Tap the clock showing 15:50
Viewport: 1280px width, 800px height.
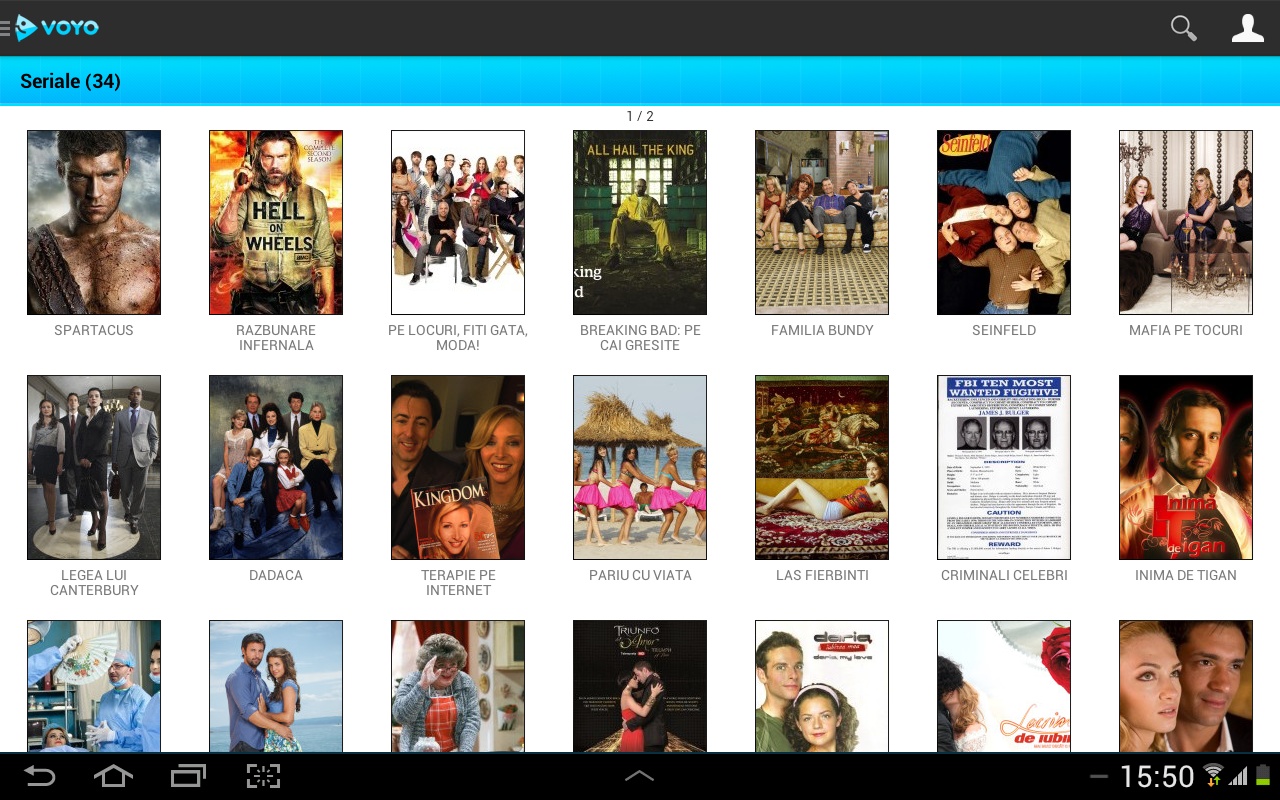point(1156,777)
